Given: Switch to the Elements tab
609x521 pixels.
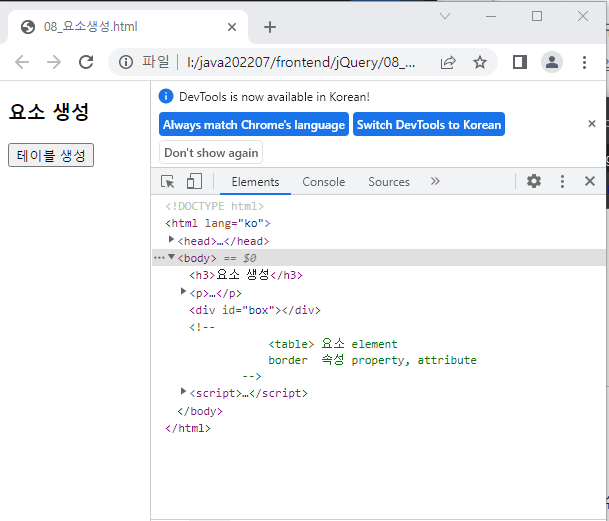Looking at the screenshot, I should pos(255,182).
